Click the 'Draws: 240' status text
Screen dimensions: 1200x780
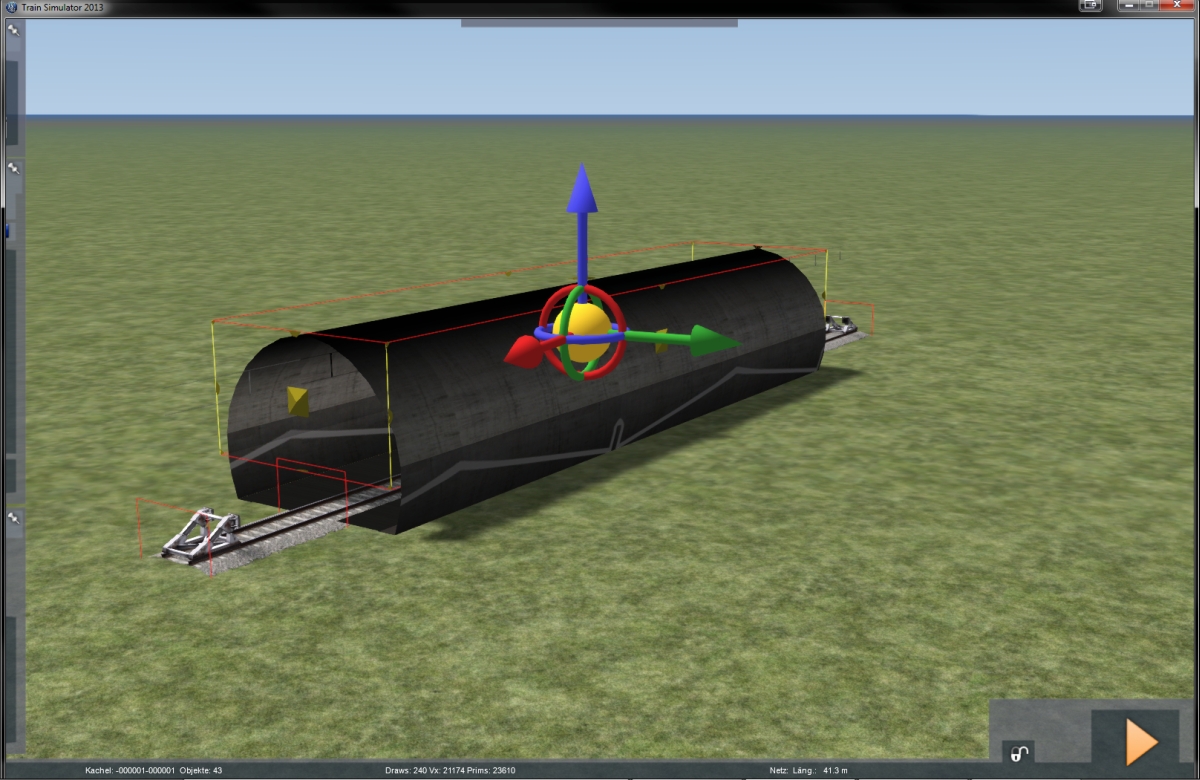point(406,770)
